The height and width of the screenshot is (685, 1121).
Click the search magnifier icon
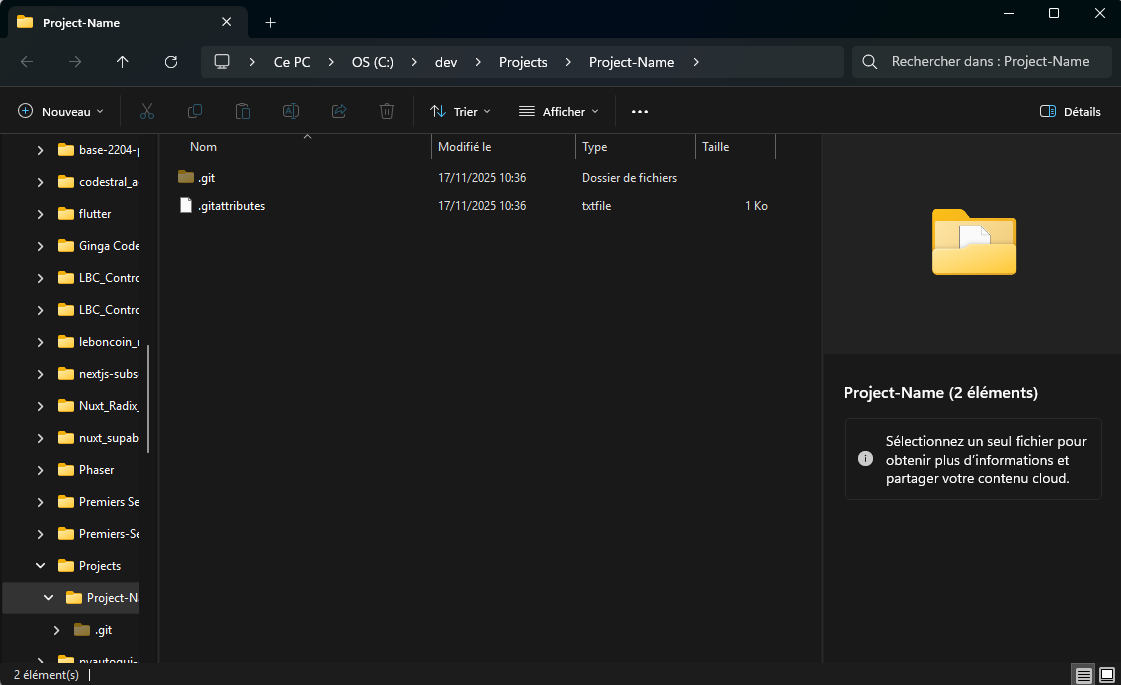point(869,62)
